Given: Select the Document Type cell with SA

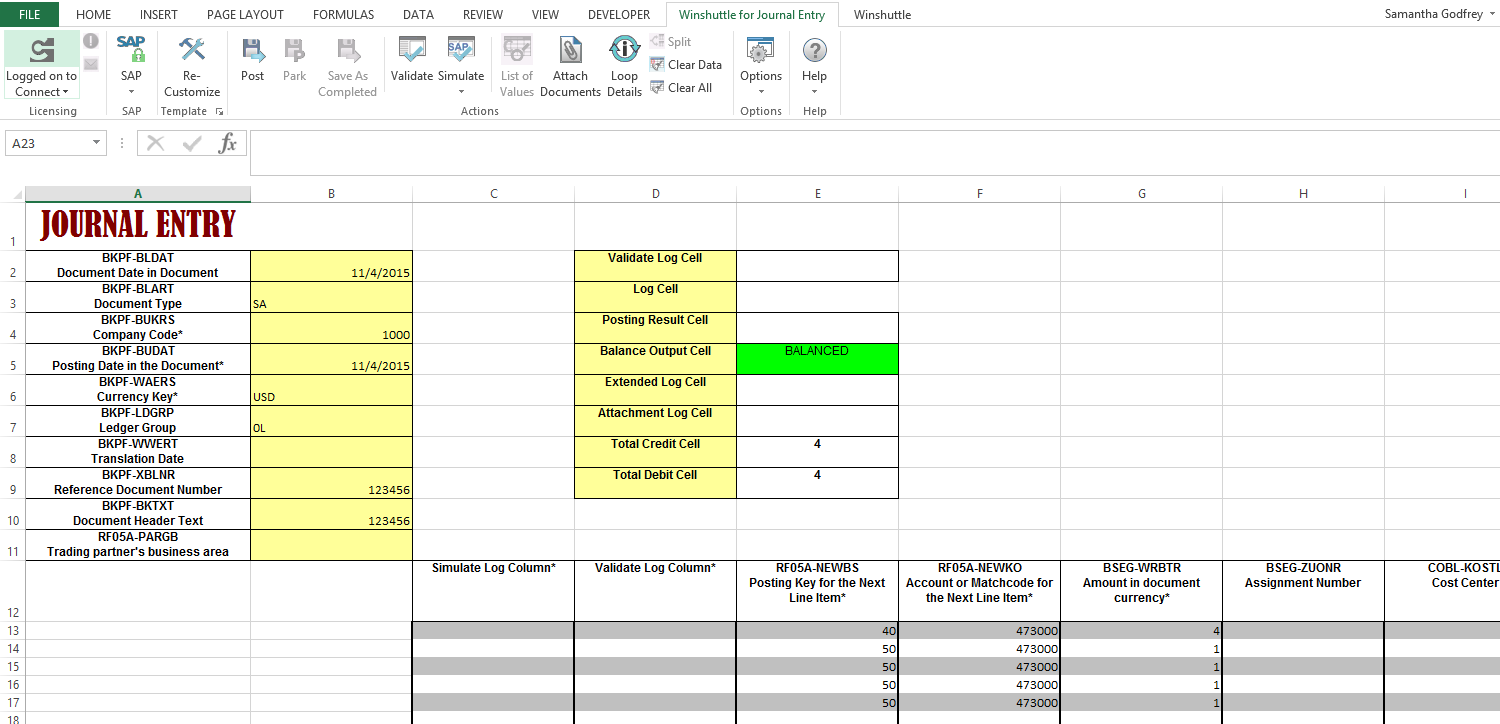Looking at the screenshot, I should (x=331, y=297).
